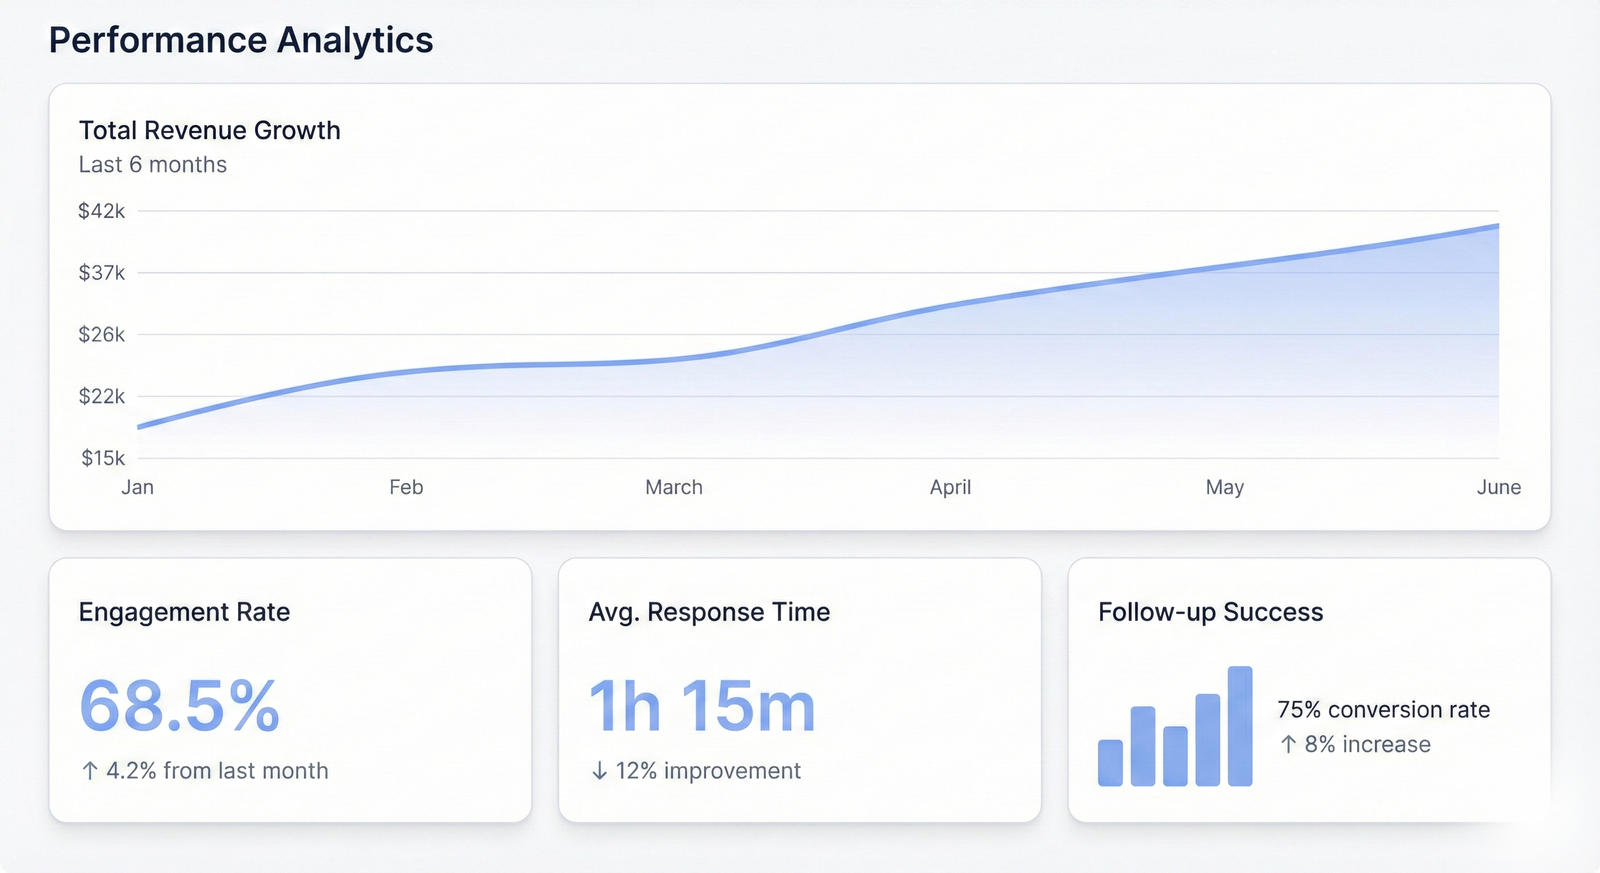This screenshot has height=873, width=1600.
Task: Click the $42k y-axis label
Action: click(102, 211)
